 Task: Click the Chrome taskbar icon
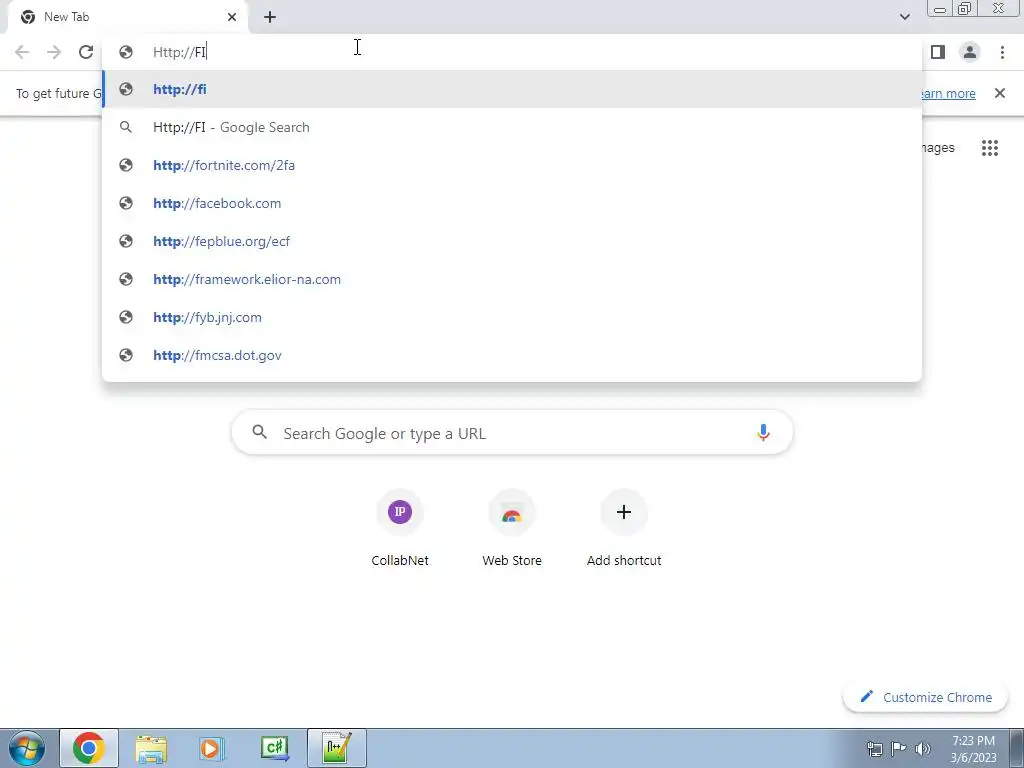click(89, 748)
